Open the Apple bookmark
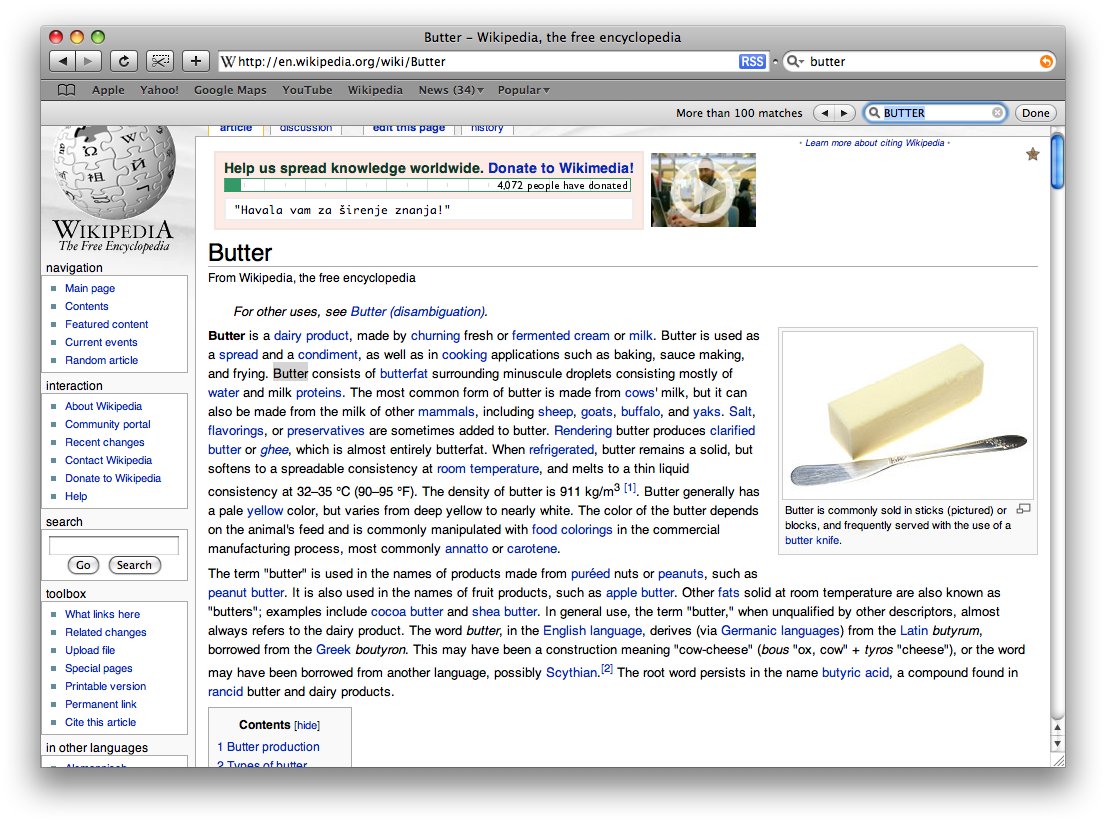This screenshot has width=1106, height=823. click(108, 90)
